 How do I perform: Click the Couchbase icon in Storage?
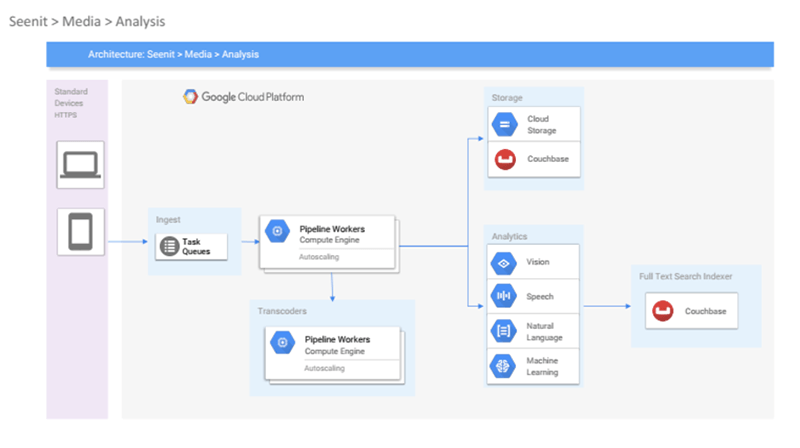tap(505, 159)
